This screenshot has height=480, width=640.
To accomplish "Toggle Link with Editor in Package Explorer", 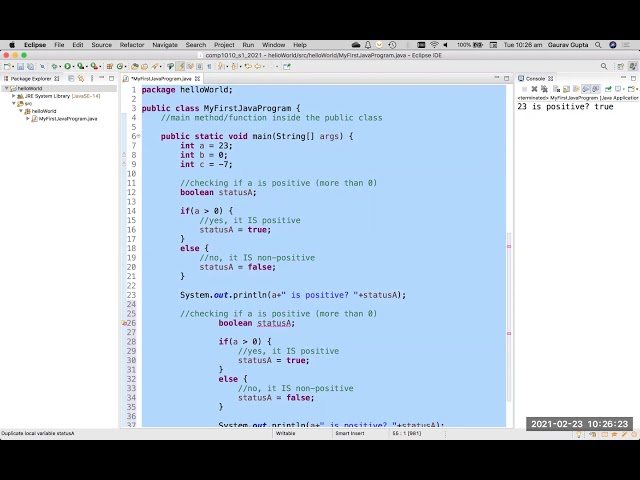I will (81, 78).
